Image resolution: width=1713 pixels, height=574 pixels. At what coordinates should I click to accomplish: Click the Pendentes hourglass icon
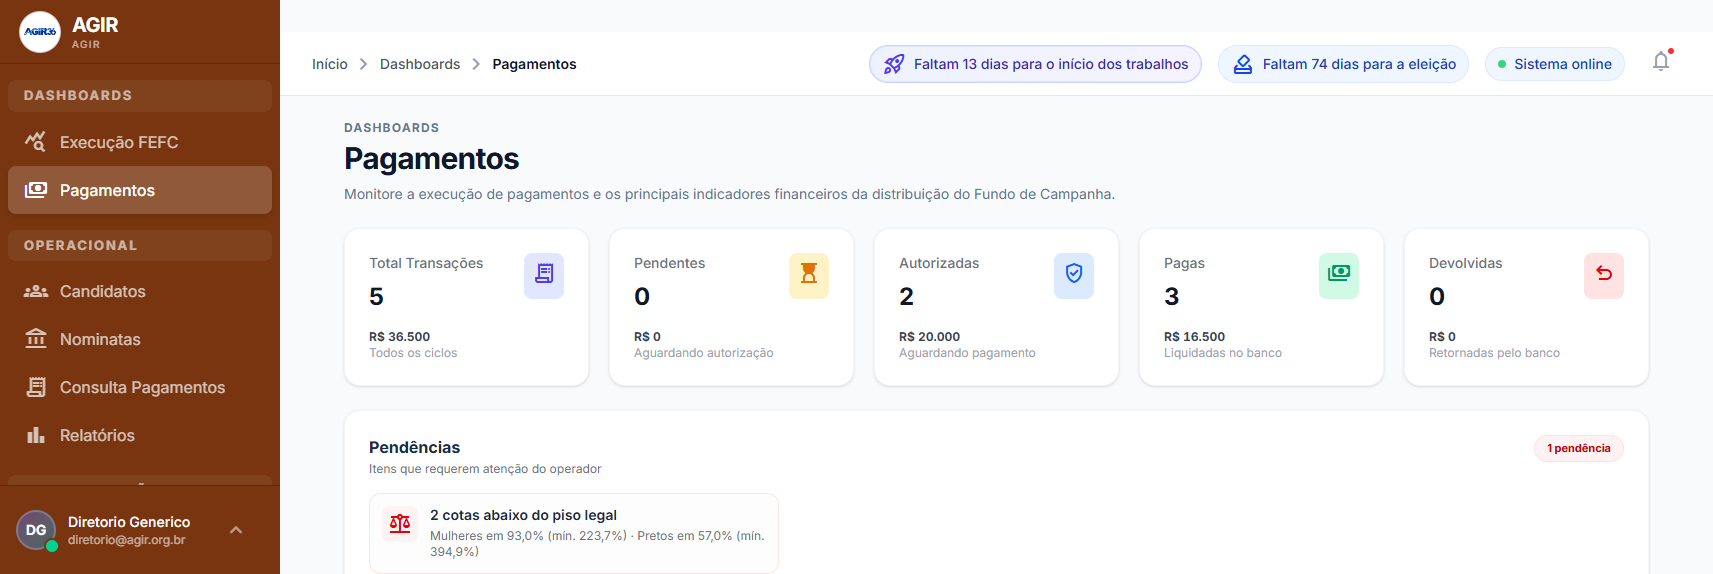point(809,275)
